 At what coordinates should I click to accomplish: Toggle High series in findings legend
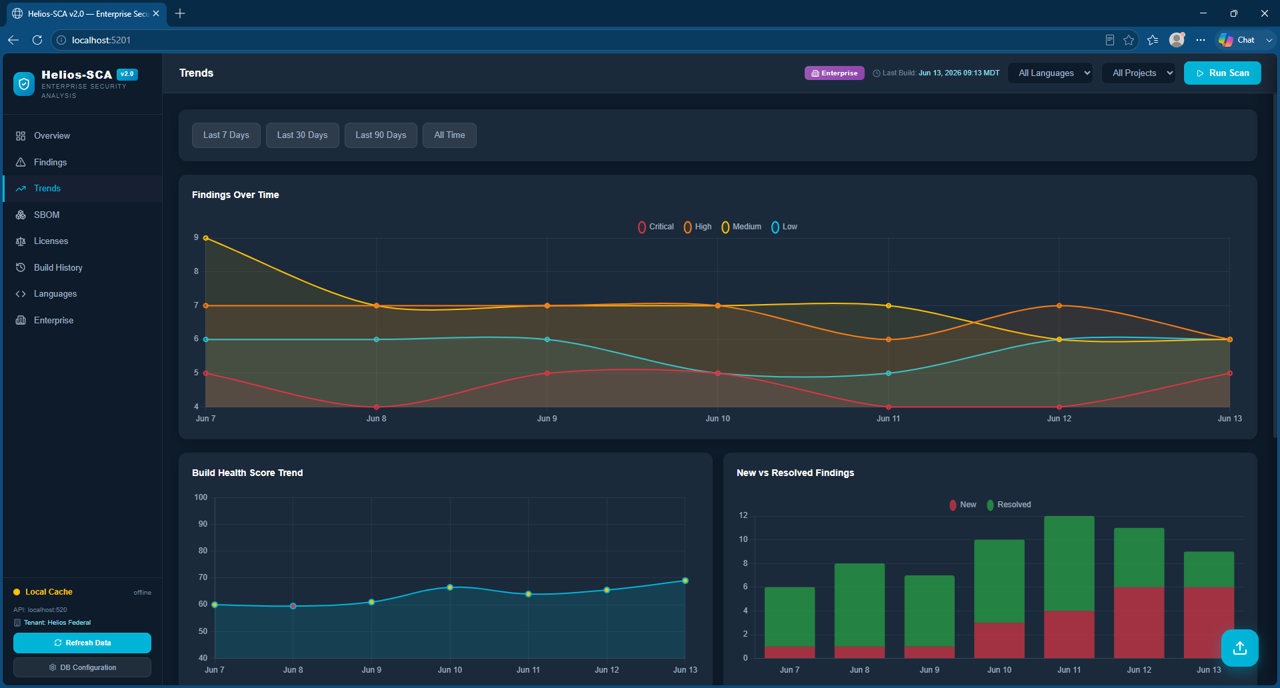click(698, 227)
